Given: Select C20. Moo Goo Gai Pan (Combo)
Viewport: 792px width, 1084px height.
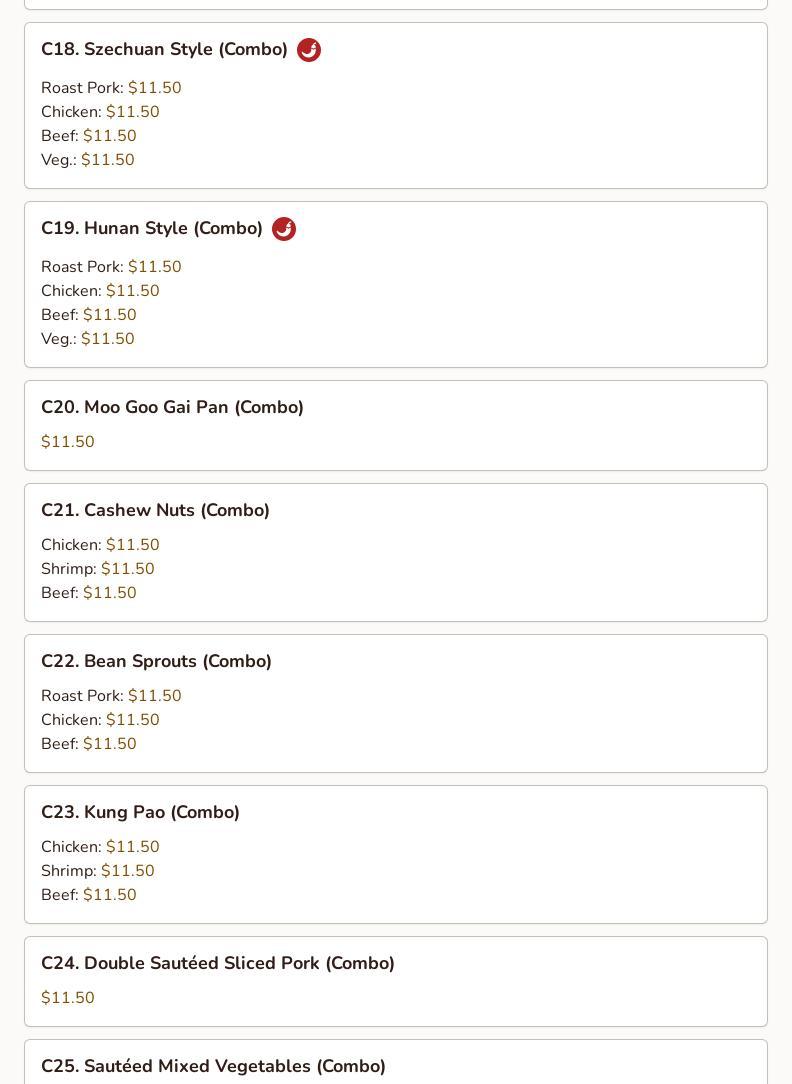Looking at the screenshot, I should pos(396,426).
